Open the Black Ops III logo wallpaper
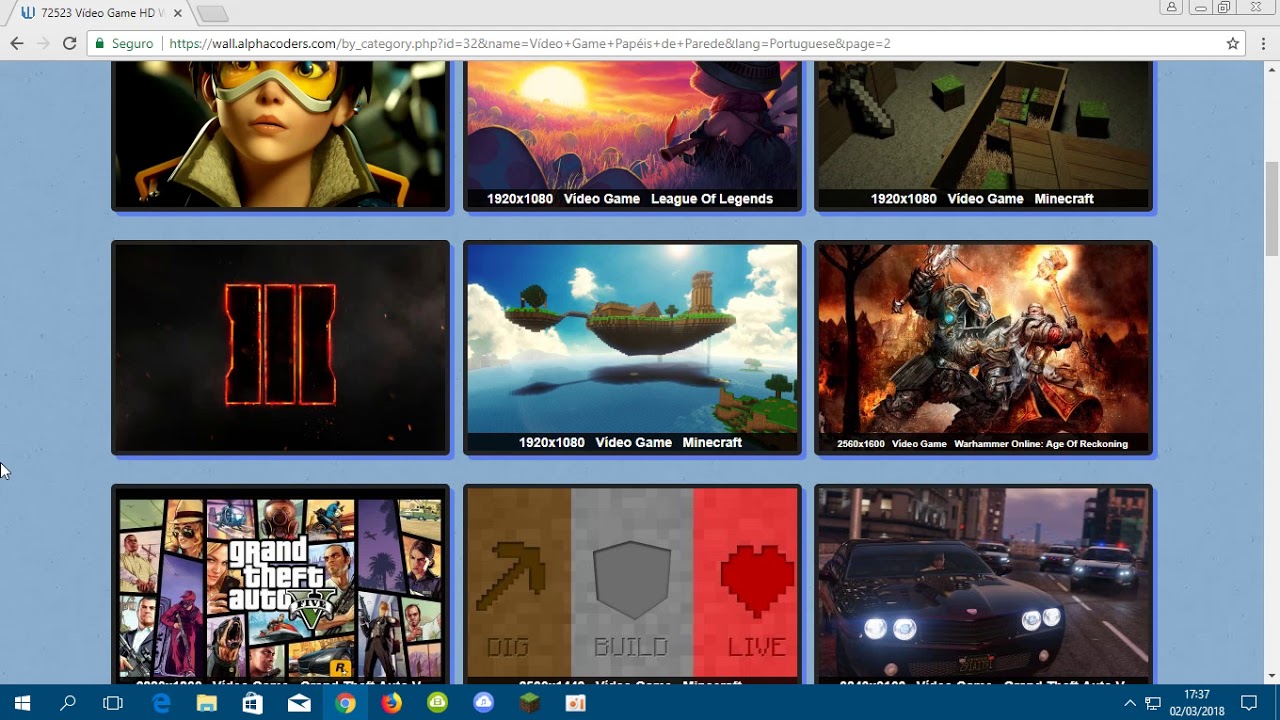Screen dimensions: 1280x720 [281, 347]
